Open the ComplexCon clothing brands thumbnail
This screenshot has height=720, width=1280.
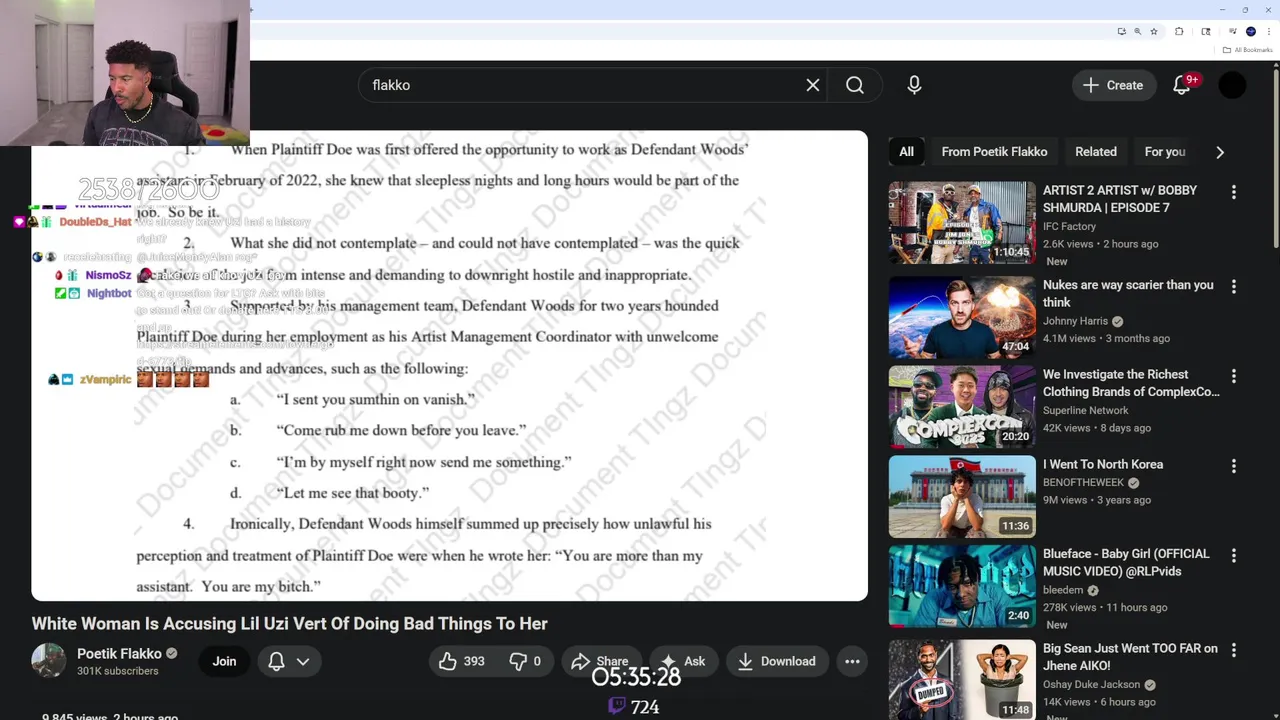tap(962, 406)
